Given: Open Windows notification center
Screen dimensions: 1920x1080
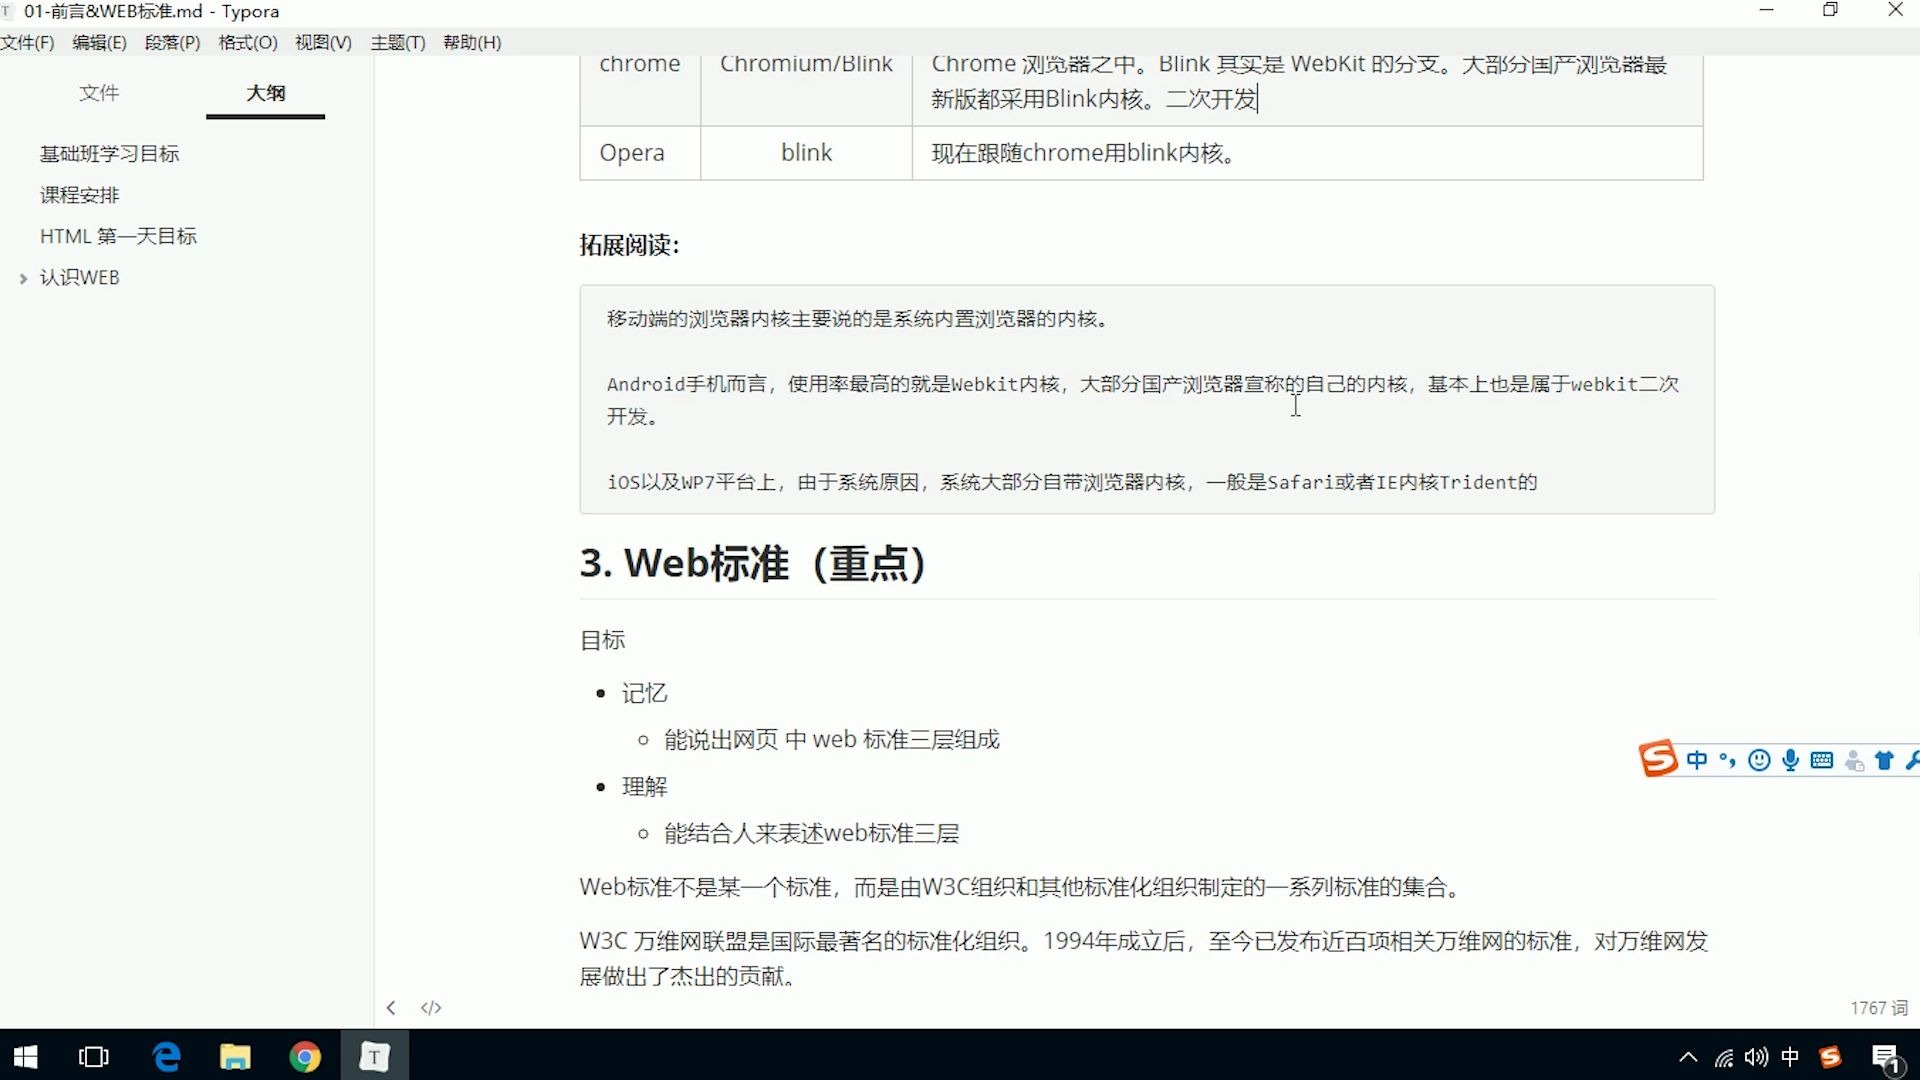Looking at the screenshot, I should tap(1886, 1058).
